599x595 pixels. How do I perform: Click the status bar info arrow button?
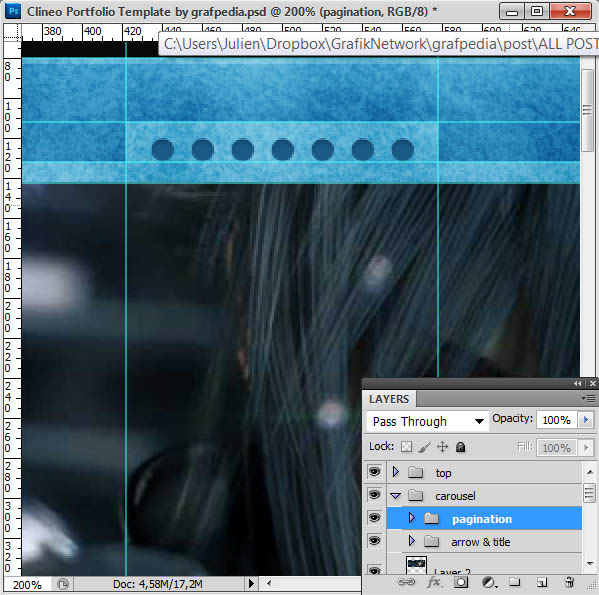coord(251,584)
